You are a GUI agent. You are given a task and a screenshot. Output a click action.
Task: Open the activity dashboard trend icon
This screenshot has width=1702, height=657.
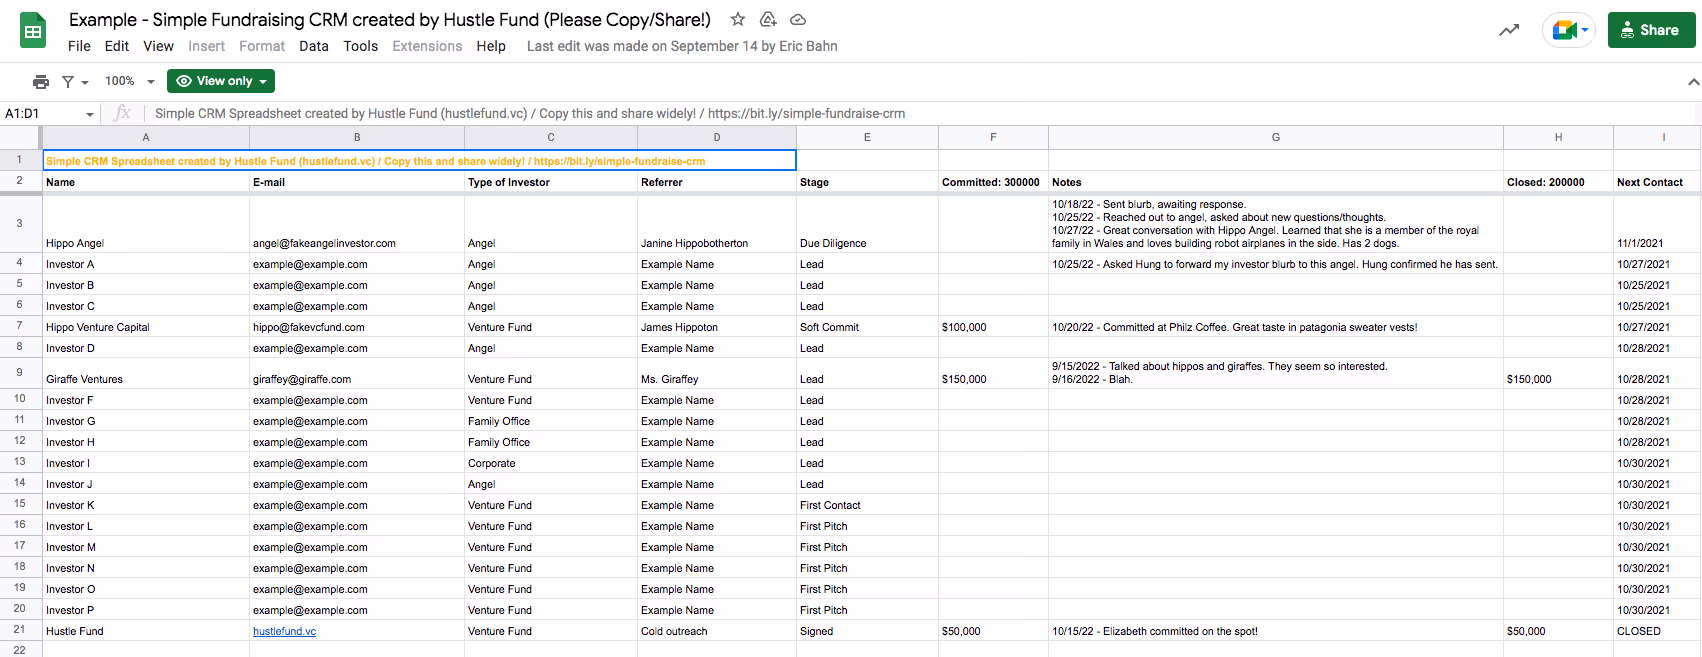1509,30
